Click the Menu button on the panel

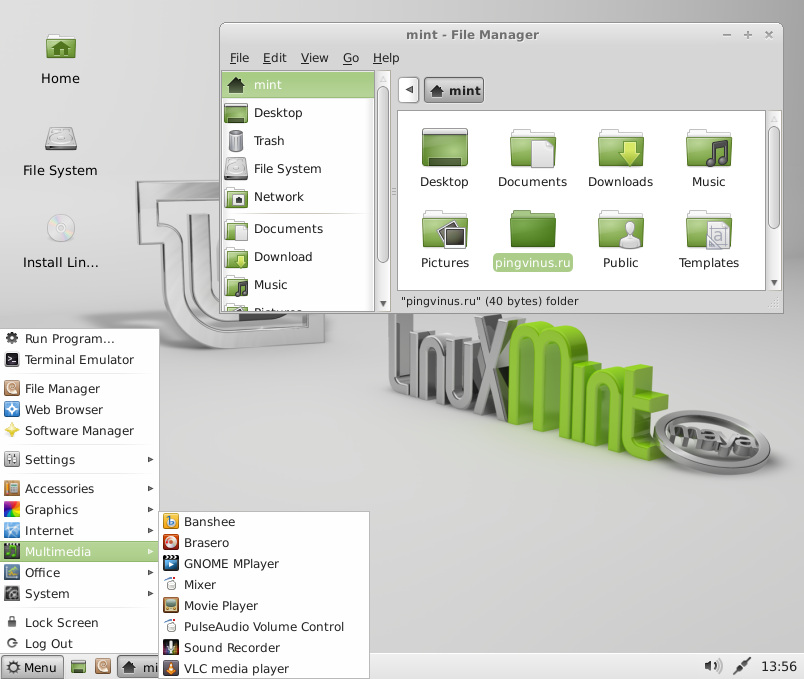(32, 667)
